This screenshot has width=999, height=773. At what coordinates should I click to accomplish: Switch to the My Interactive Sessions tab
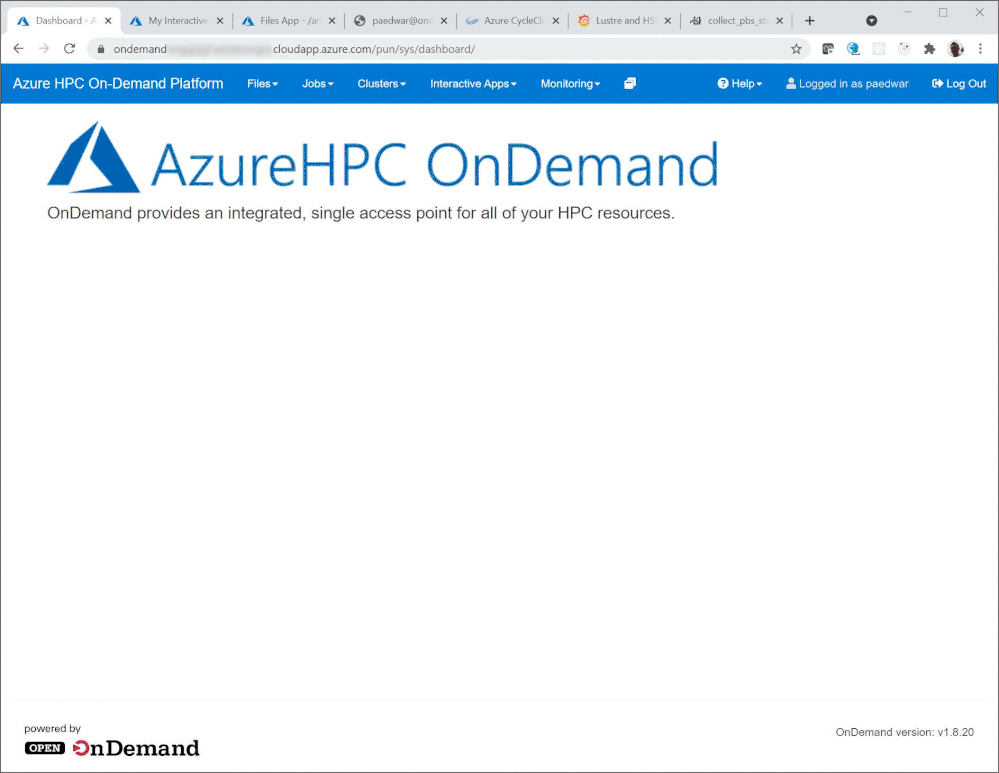[176, 21]
